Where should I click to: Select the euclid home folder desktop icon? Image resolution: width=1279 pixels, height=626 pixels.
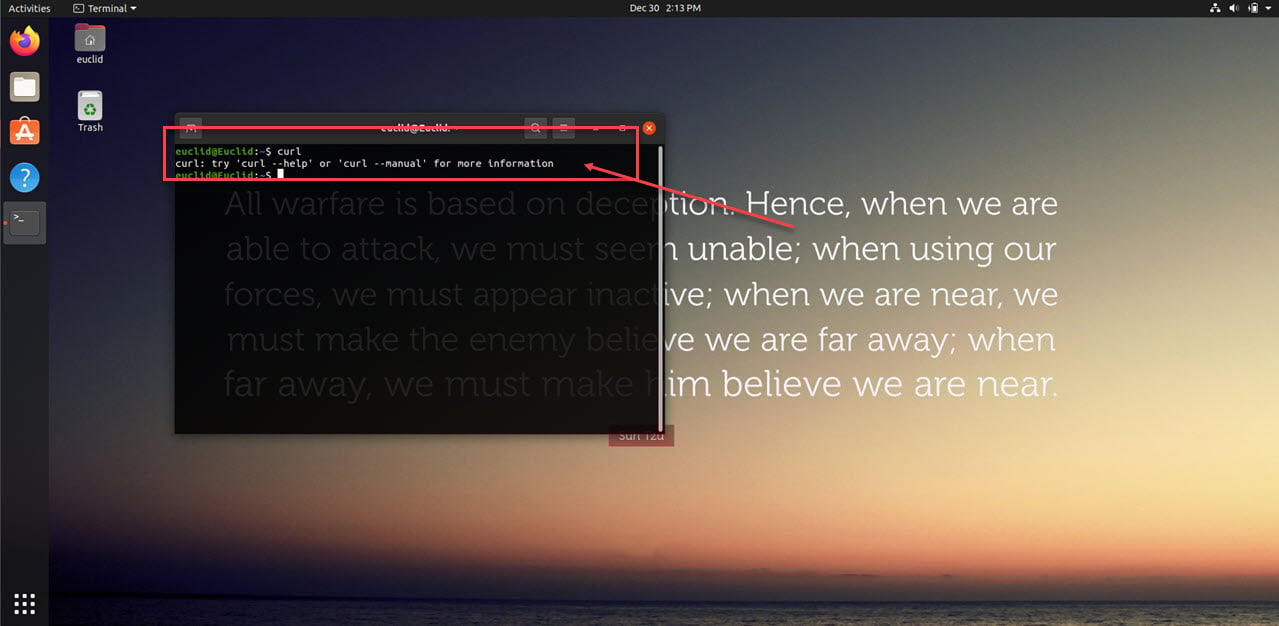click(90, 45)
